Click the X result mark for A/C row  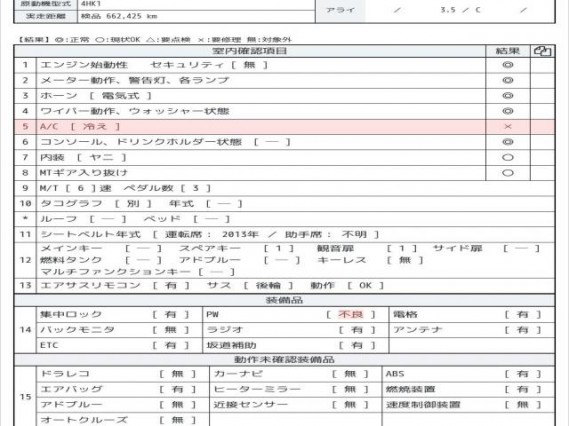coord(508,127)
